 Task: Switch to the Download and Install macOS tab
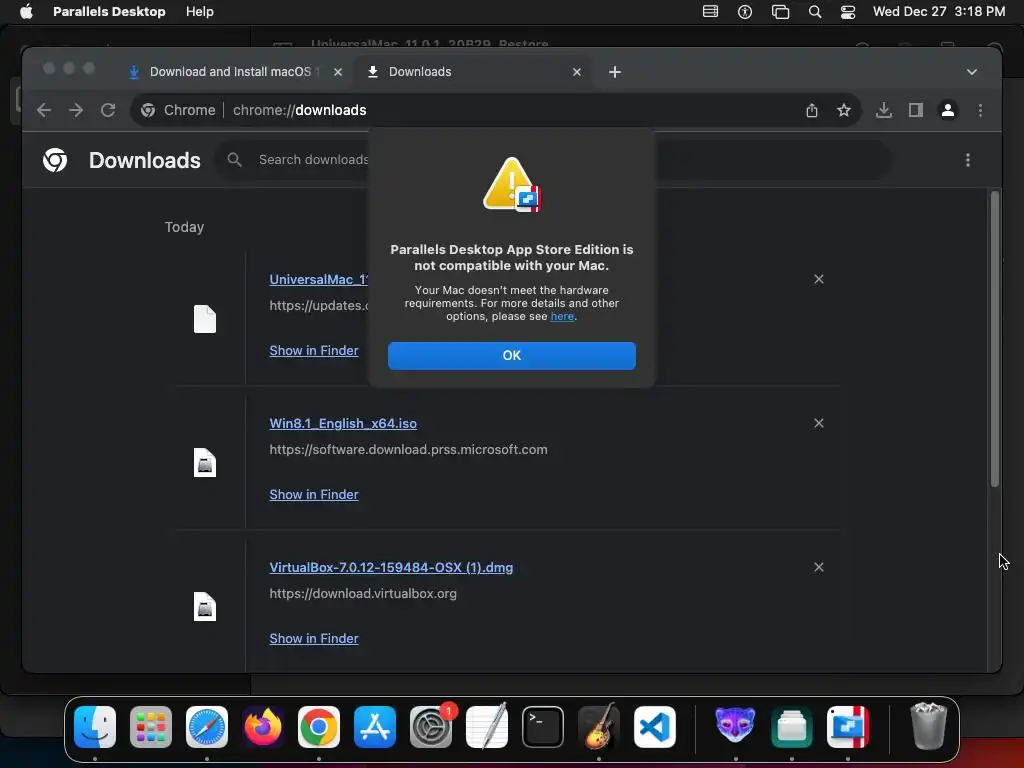235,71
